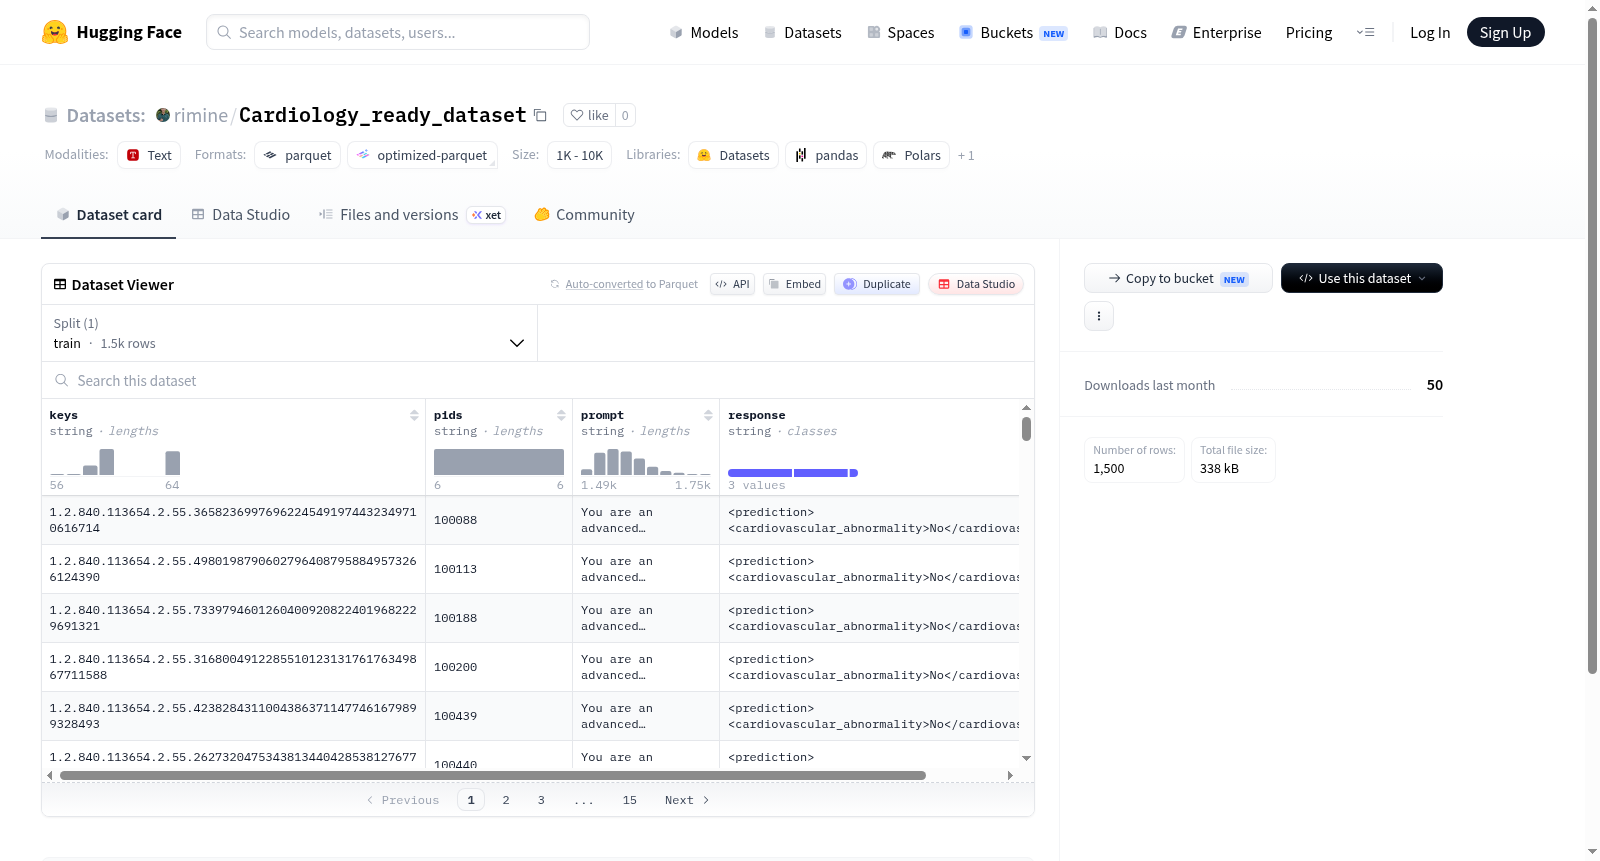Viewport: 1600px width, 861px height.
Task: Click the table's vertical scrollbar thumb
Action: [1026, 428]
